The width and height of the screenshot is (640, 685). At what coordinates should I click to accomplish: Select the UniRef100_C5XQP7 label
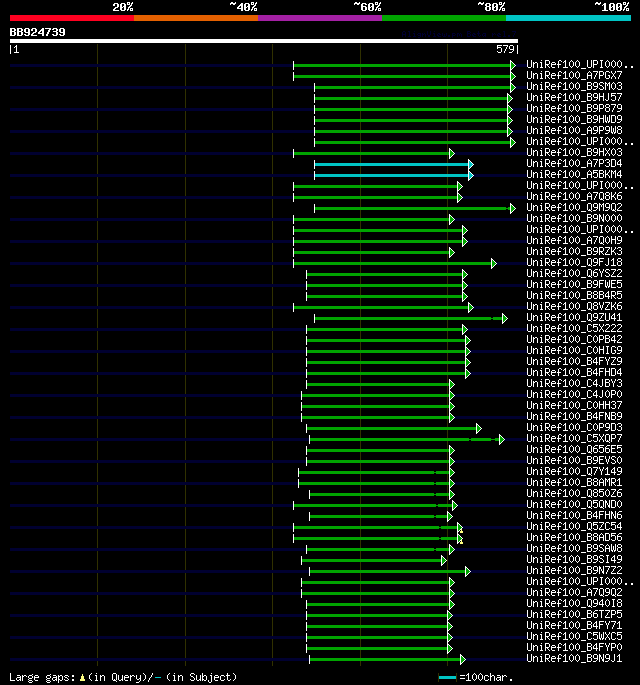574,439
